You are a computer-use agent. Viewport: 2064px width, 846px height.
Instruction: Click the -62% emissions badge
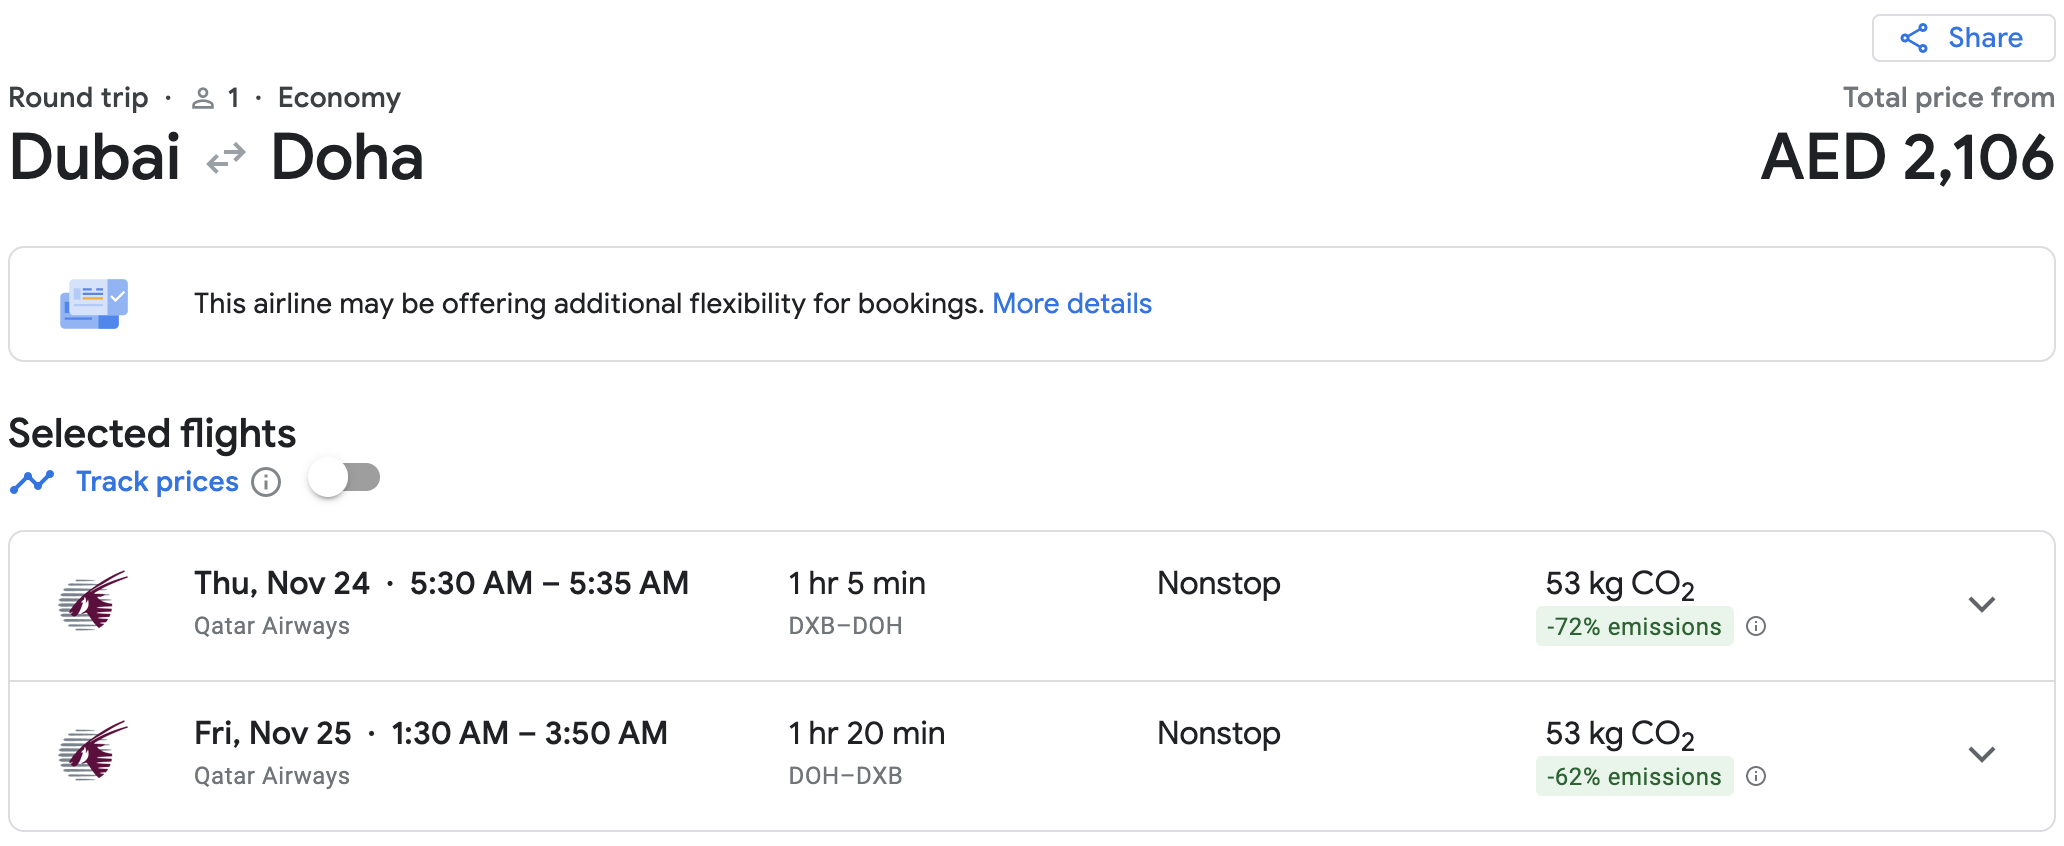tap(1633, 777)
